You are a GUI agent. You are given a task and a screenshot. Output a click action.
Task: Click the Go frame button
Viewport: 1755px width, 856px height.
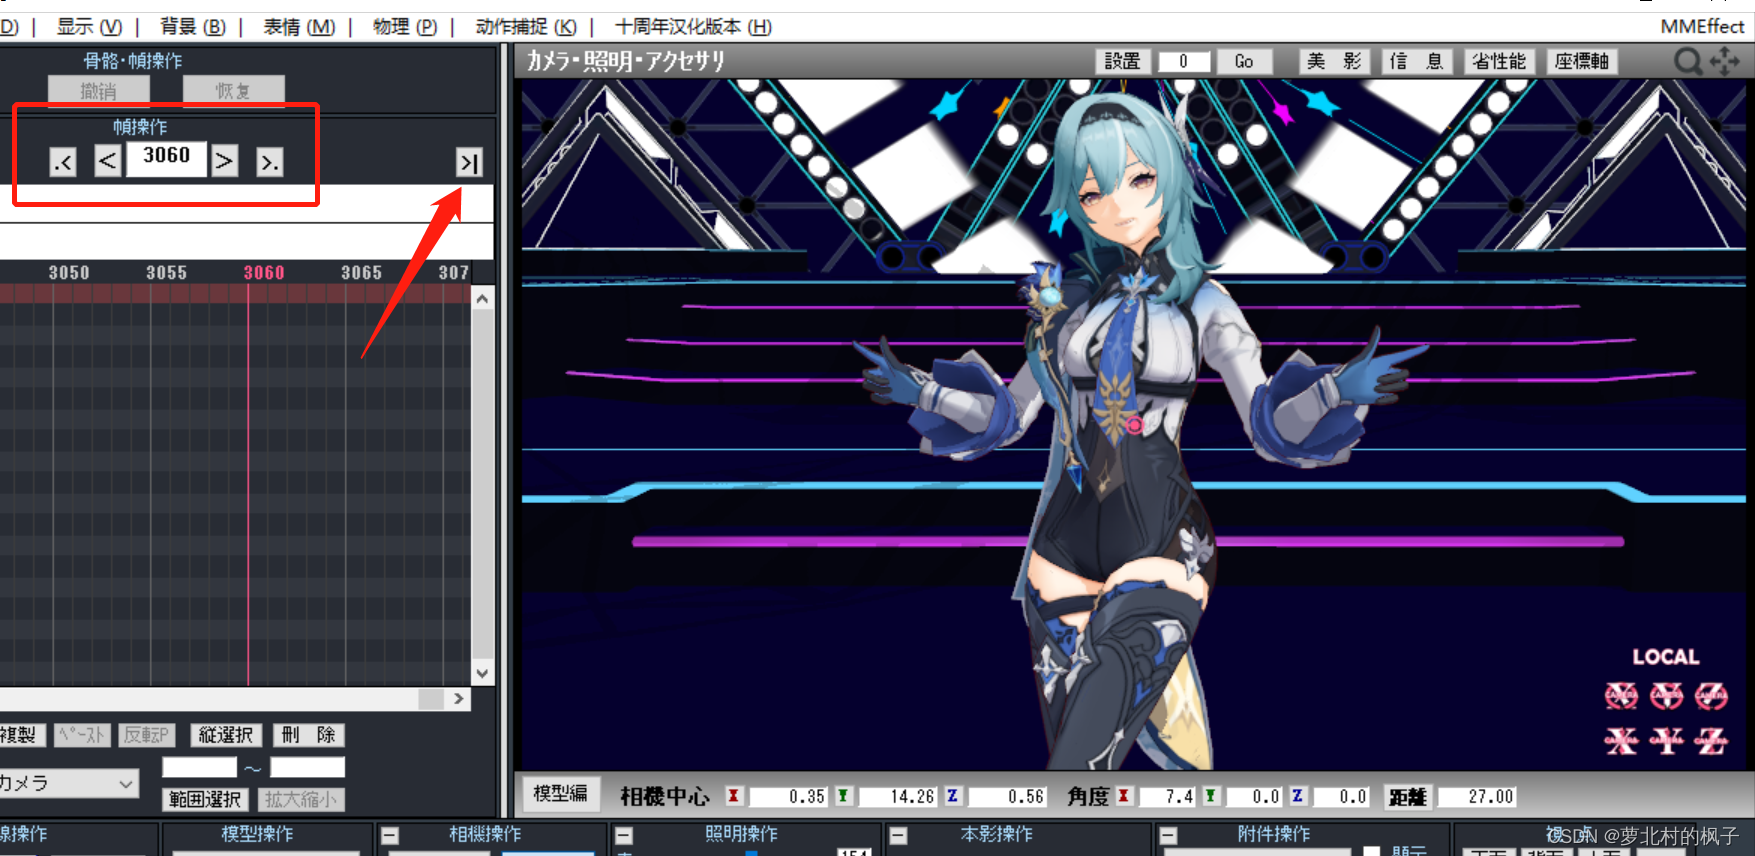point(1244,62)
